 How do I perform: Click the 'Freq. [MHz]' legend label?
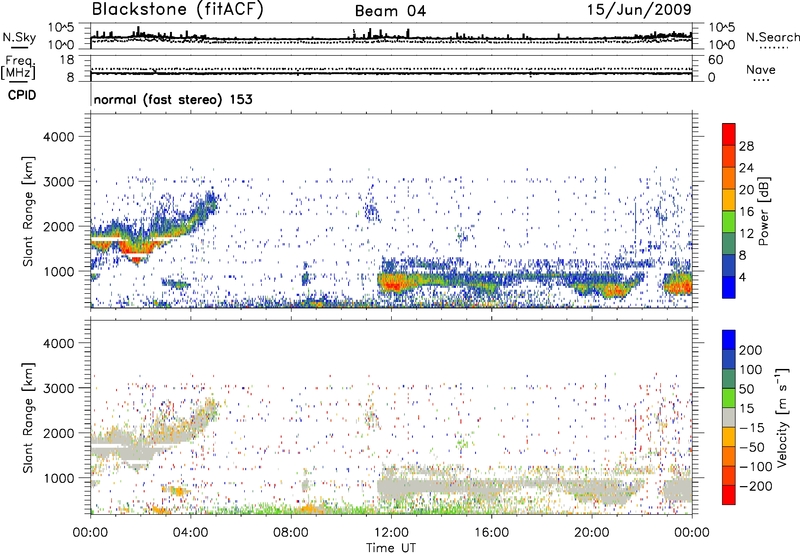18,67
